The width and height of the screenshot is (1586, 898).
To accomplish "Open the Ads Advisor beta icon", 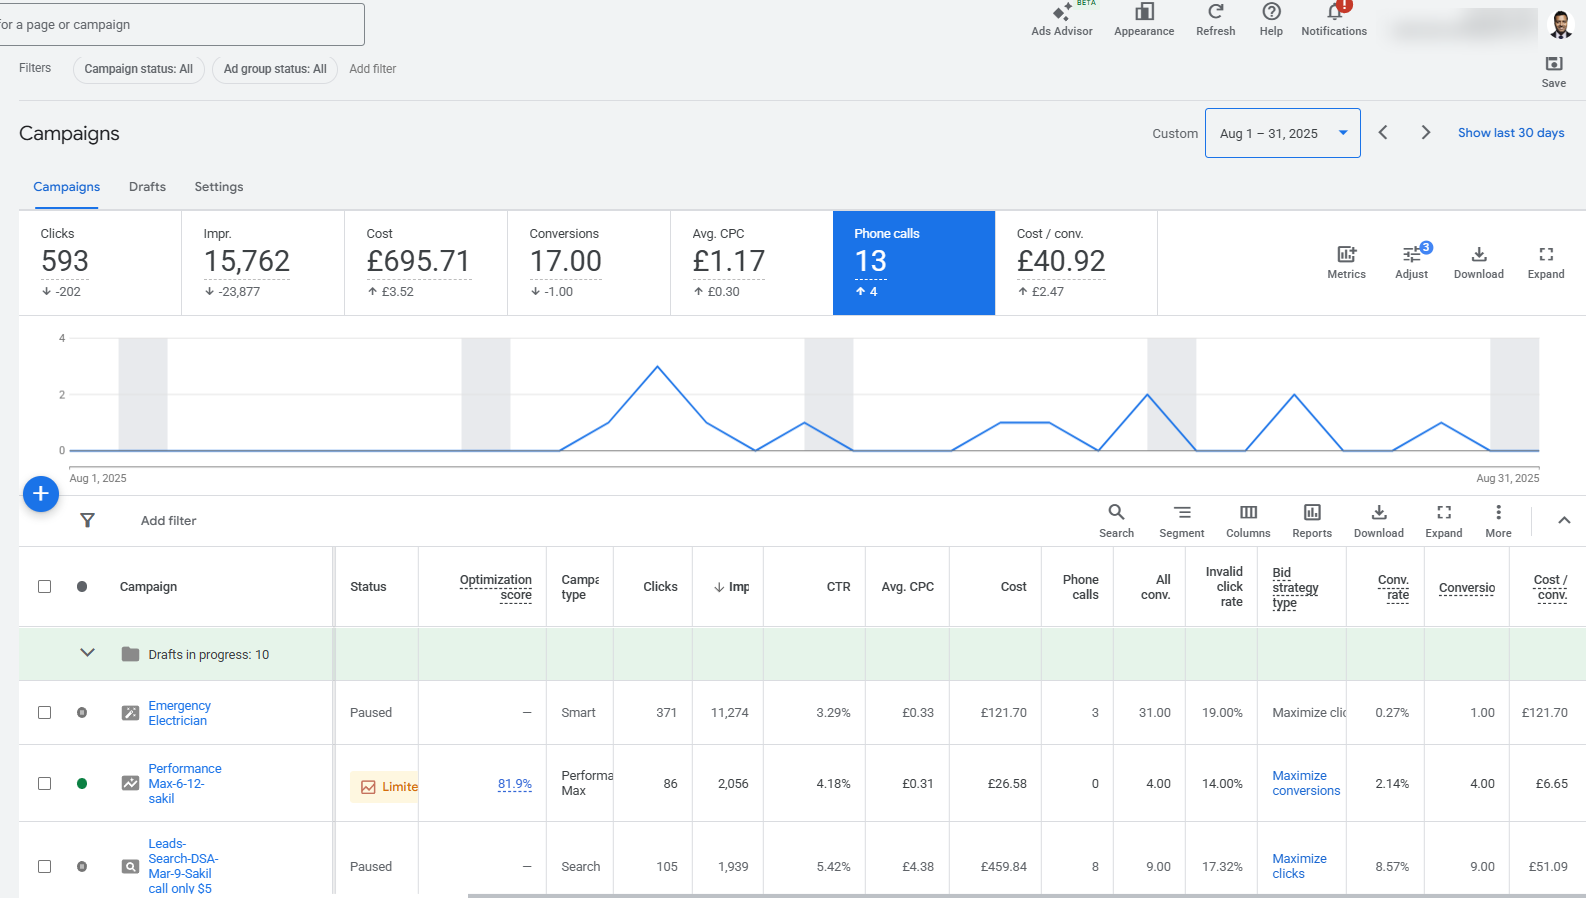I will tap(1062, 12).
